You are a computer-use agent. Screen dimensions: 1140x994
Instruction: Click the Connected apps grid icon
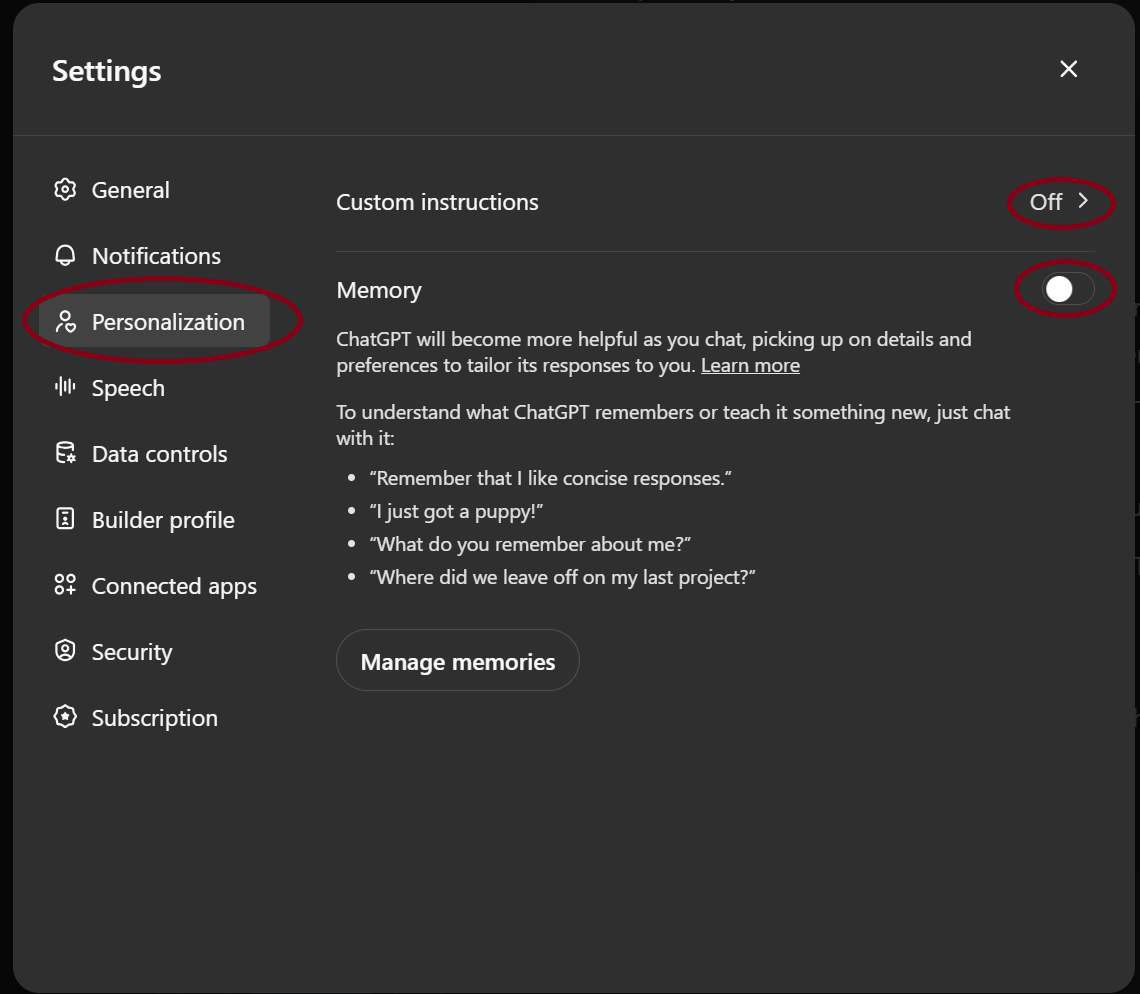(x=65, y=585)
